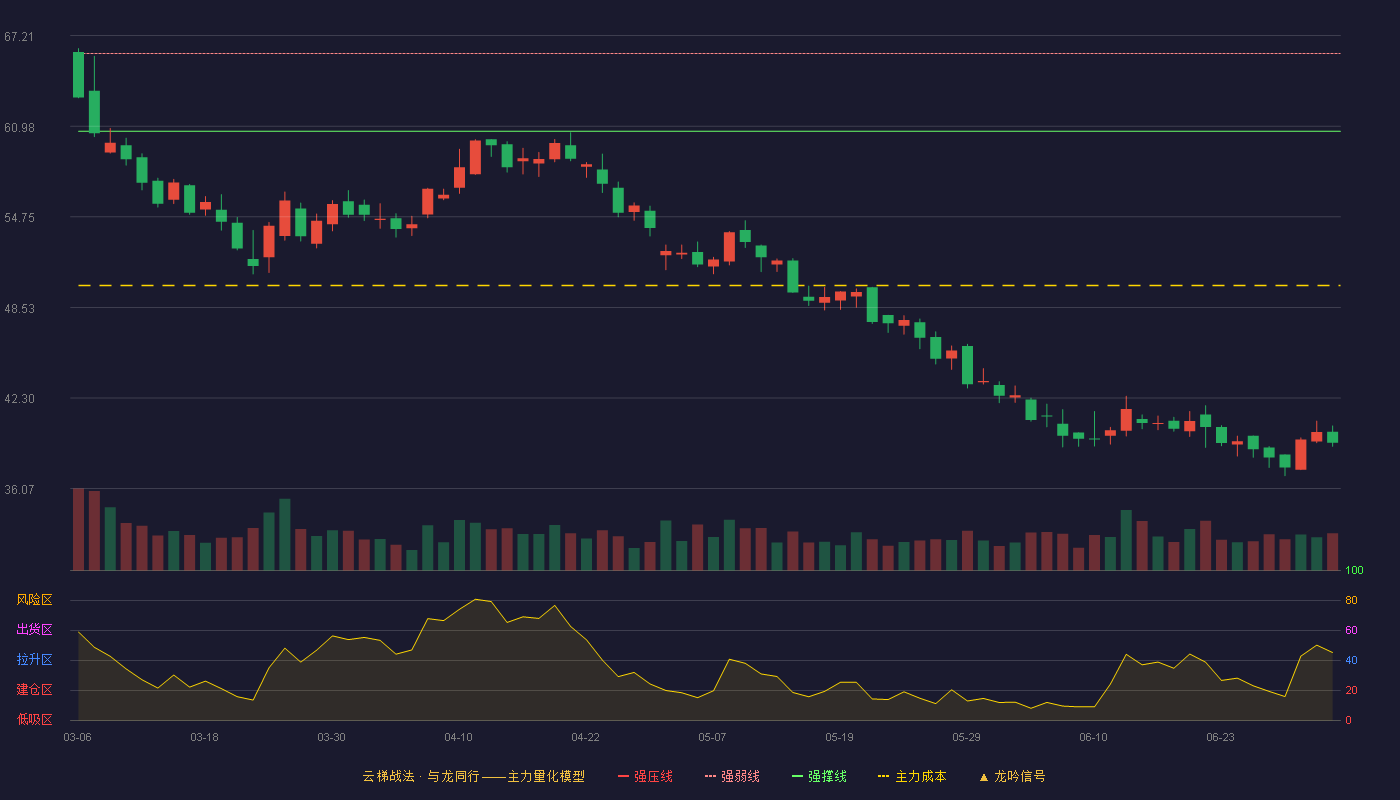Image resolution: width=1400 pixels, height=800 pixels.
Task: Click the 03-18 date label
Action: pyautogui.click(x=204, y=737)
